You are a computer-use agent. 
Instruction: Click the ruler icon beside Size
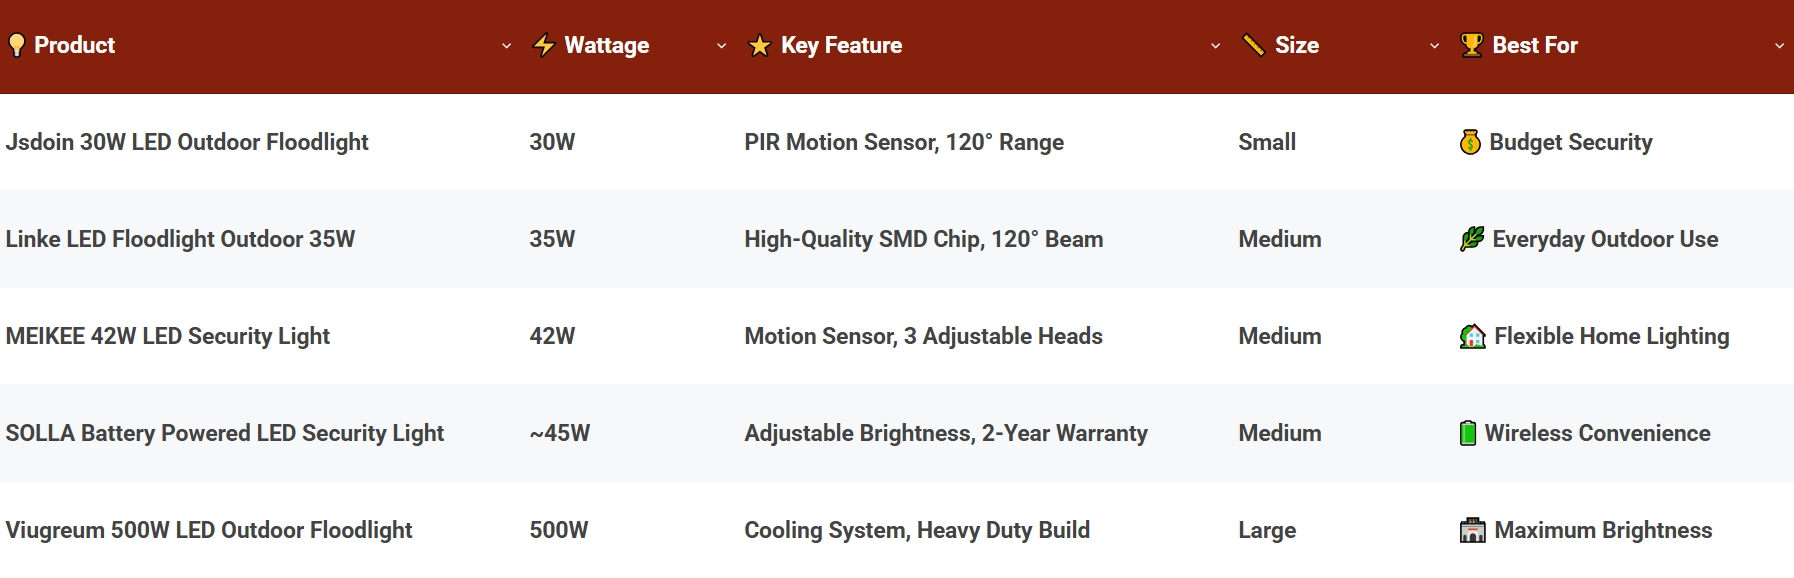(1253, 45)
